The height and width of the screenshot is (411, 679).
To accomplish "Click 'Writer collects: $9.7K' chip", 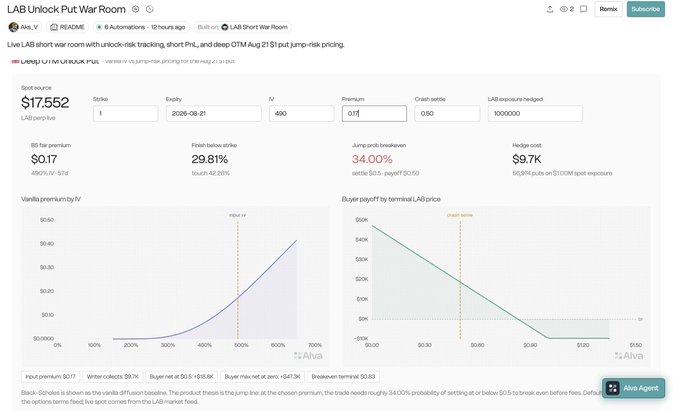I will (x=113, y=377).
